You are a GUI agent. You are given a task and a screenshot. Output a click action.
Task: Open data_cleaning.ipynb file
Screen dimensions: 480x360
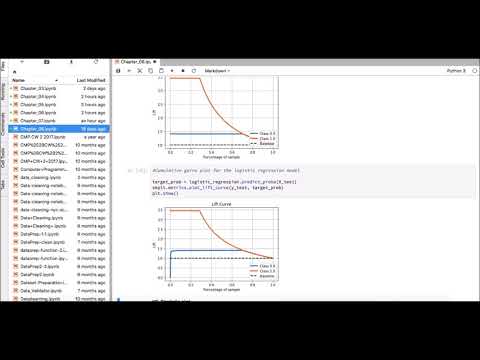[x=59, y=177]
